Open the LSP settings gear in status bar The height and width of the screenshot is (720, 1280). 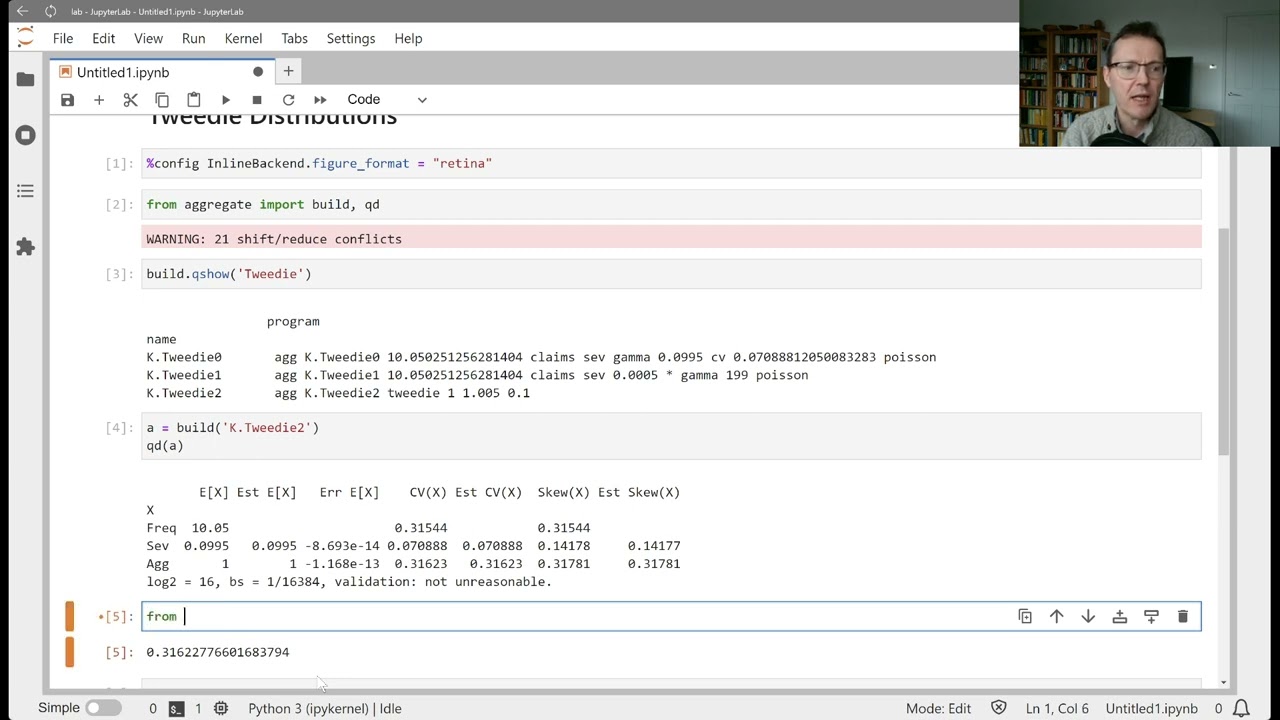(221, 708)
